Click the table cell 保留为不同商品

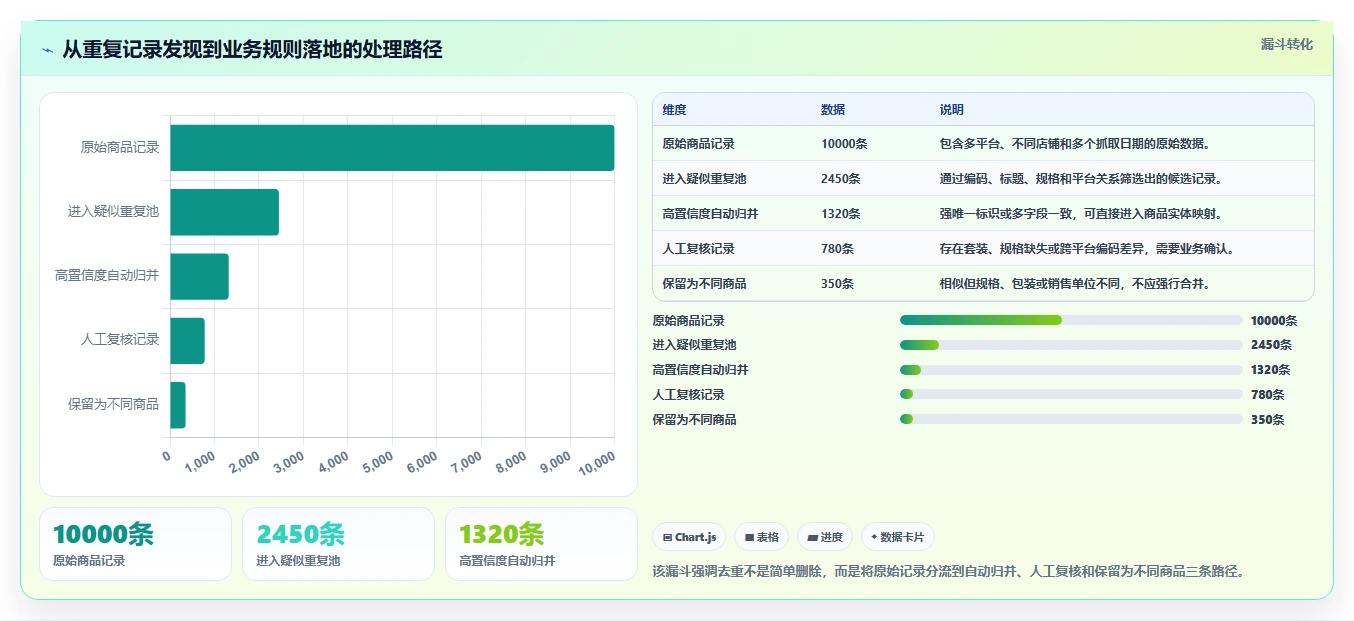pyautogui.click(x=704, y=284)
